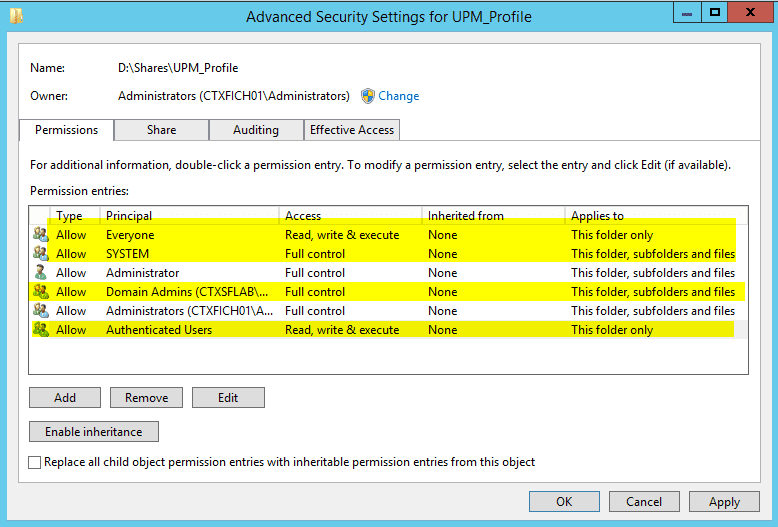
Task: Click Edit to modify permission entry
Action: 228,398
